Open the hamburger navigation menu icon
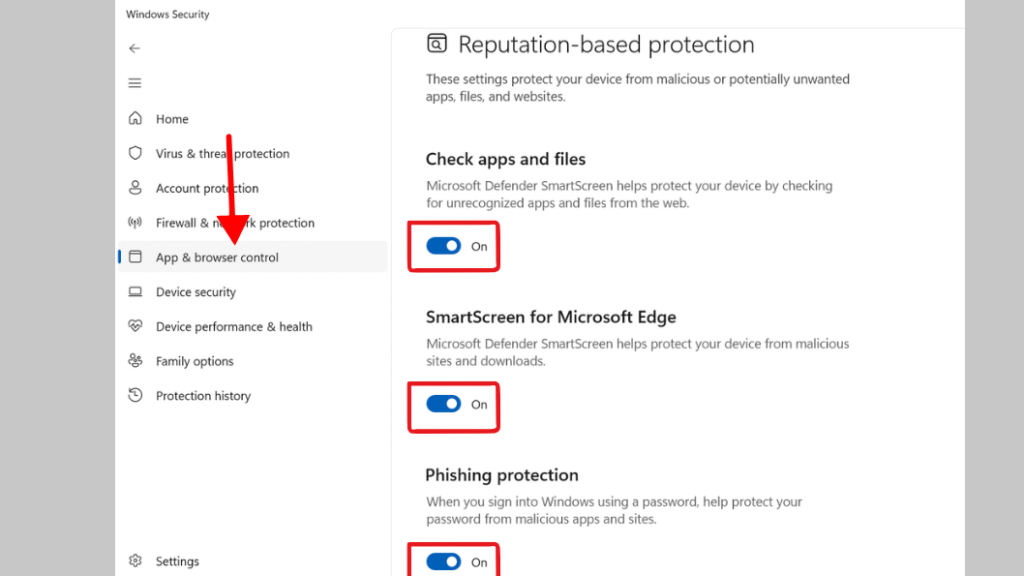 pyautogui.click(x=135, y=83)
